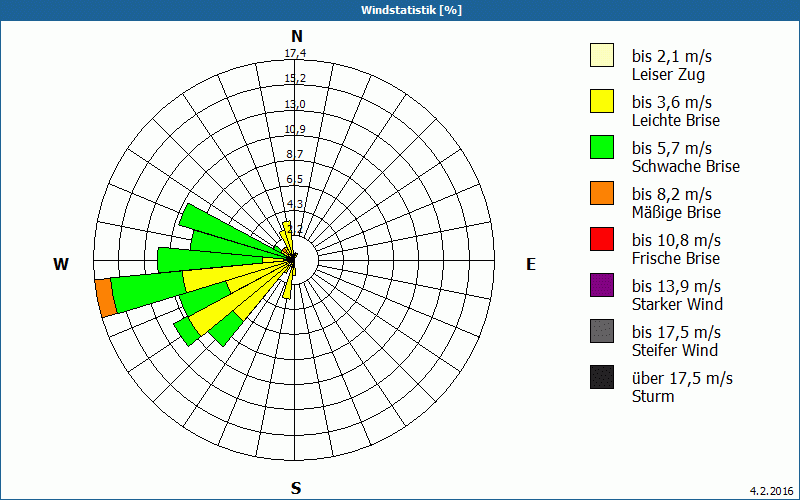The width and height of the screenshot is (800, 500).
Task: Click the 'Sturm' legend label
Action: 653,396
